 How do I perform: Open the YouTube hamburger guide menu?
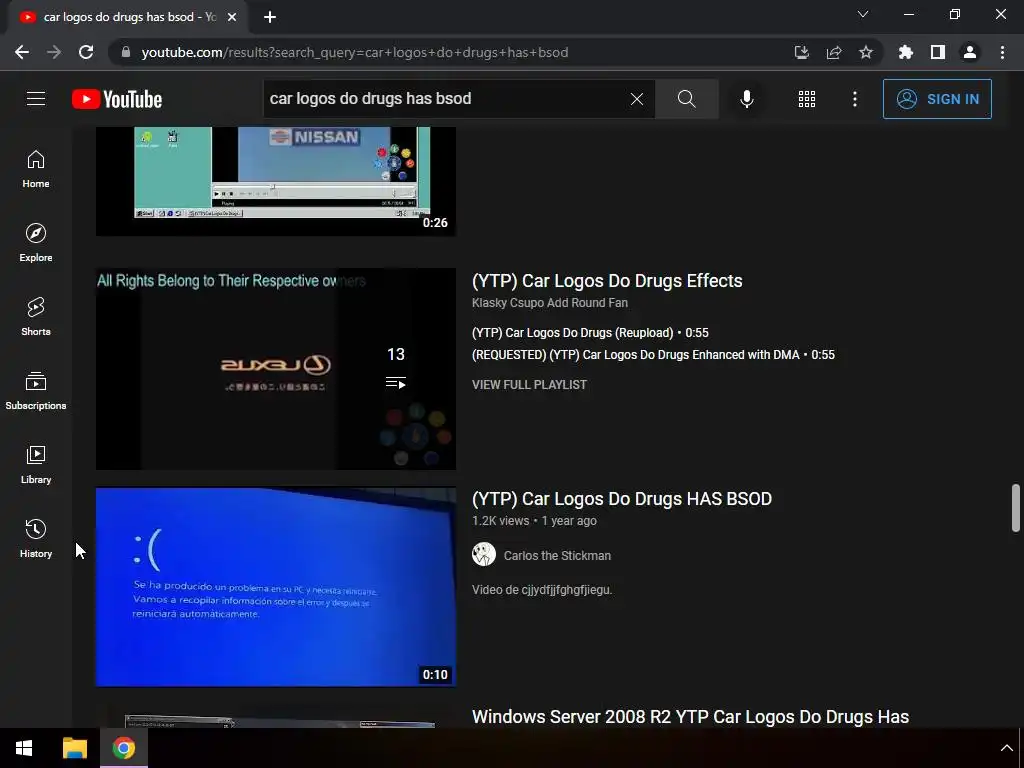coord(36,99)
